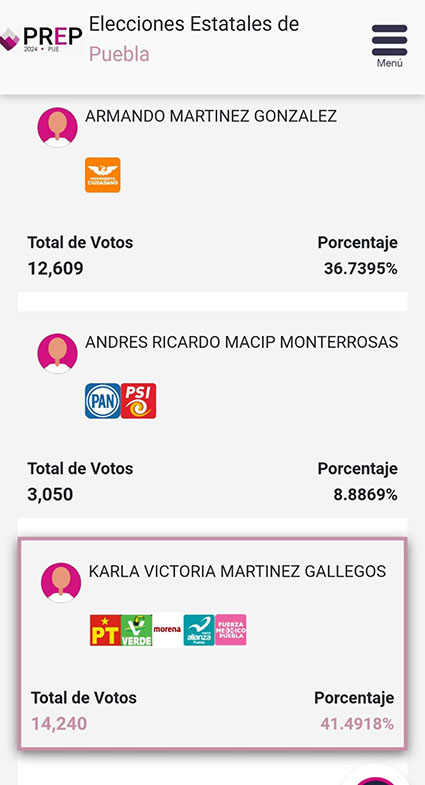Click the 36.7395% percentage value
425x785 pixels.
pyautogui.click(x=360, y=269)
